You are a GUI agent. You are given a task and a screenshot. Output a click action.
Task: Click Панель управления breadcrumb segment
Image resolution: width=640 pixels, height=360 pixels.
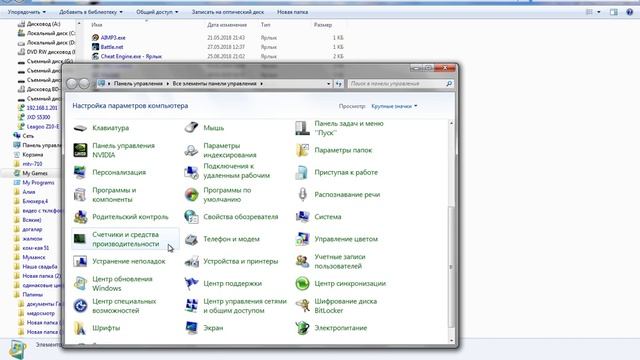[x=138, y=84]
